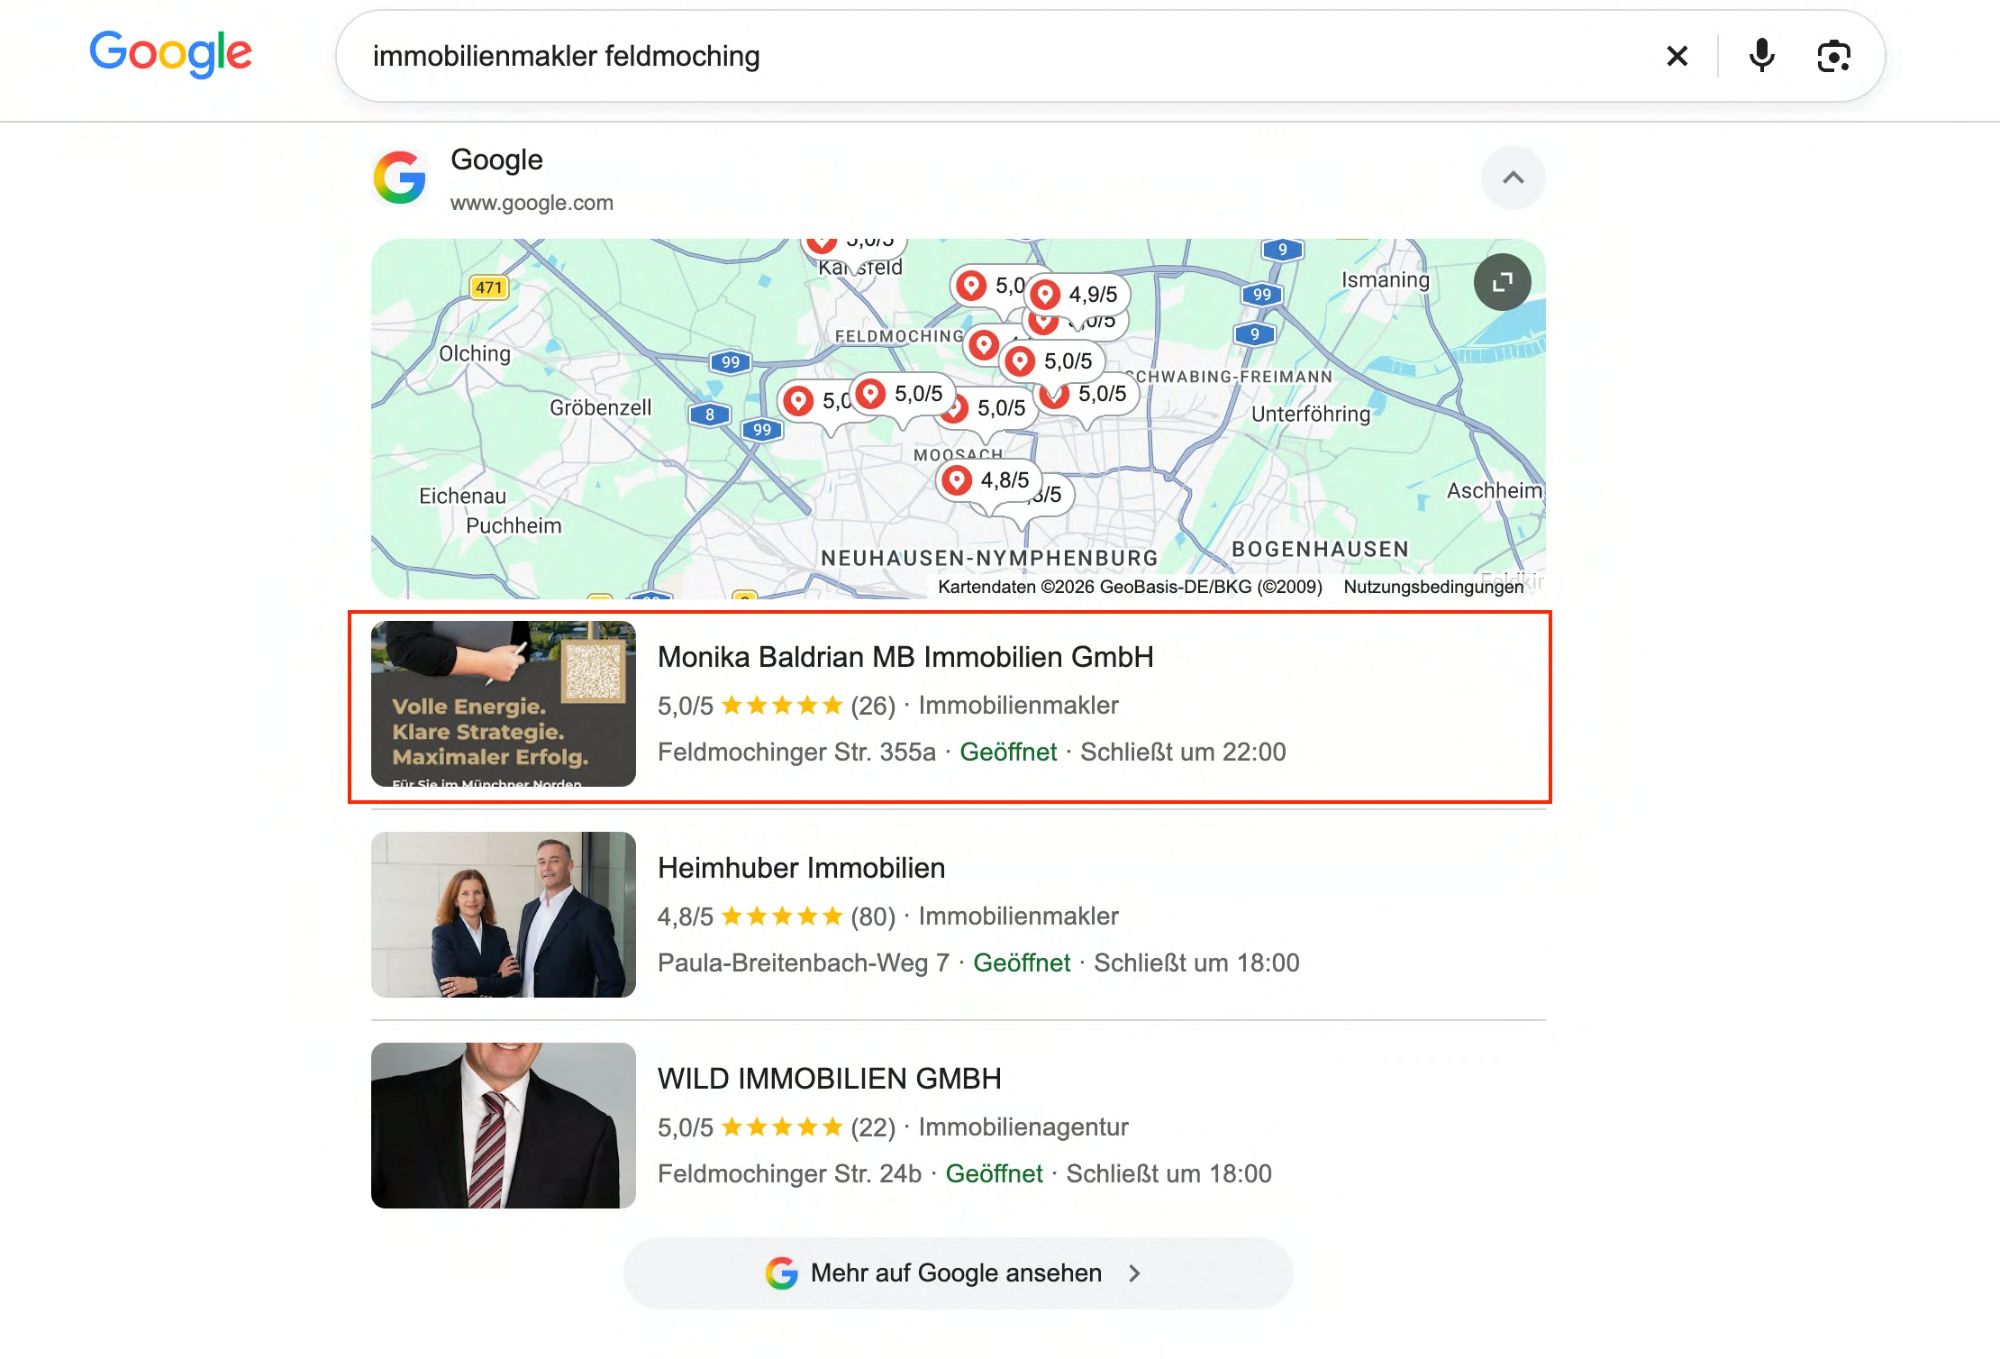Clear the search query with X icon

tap(1677, 56)
